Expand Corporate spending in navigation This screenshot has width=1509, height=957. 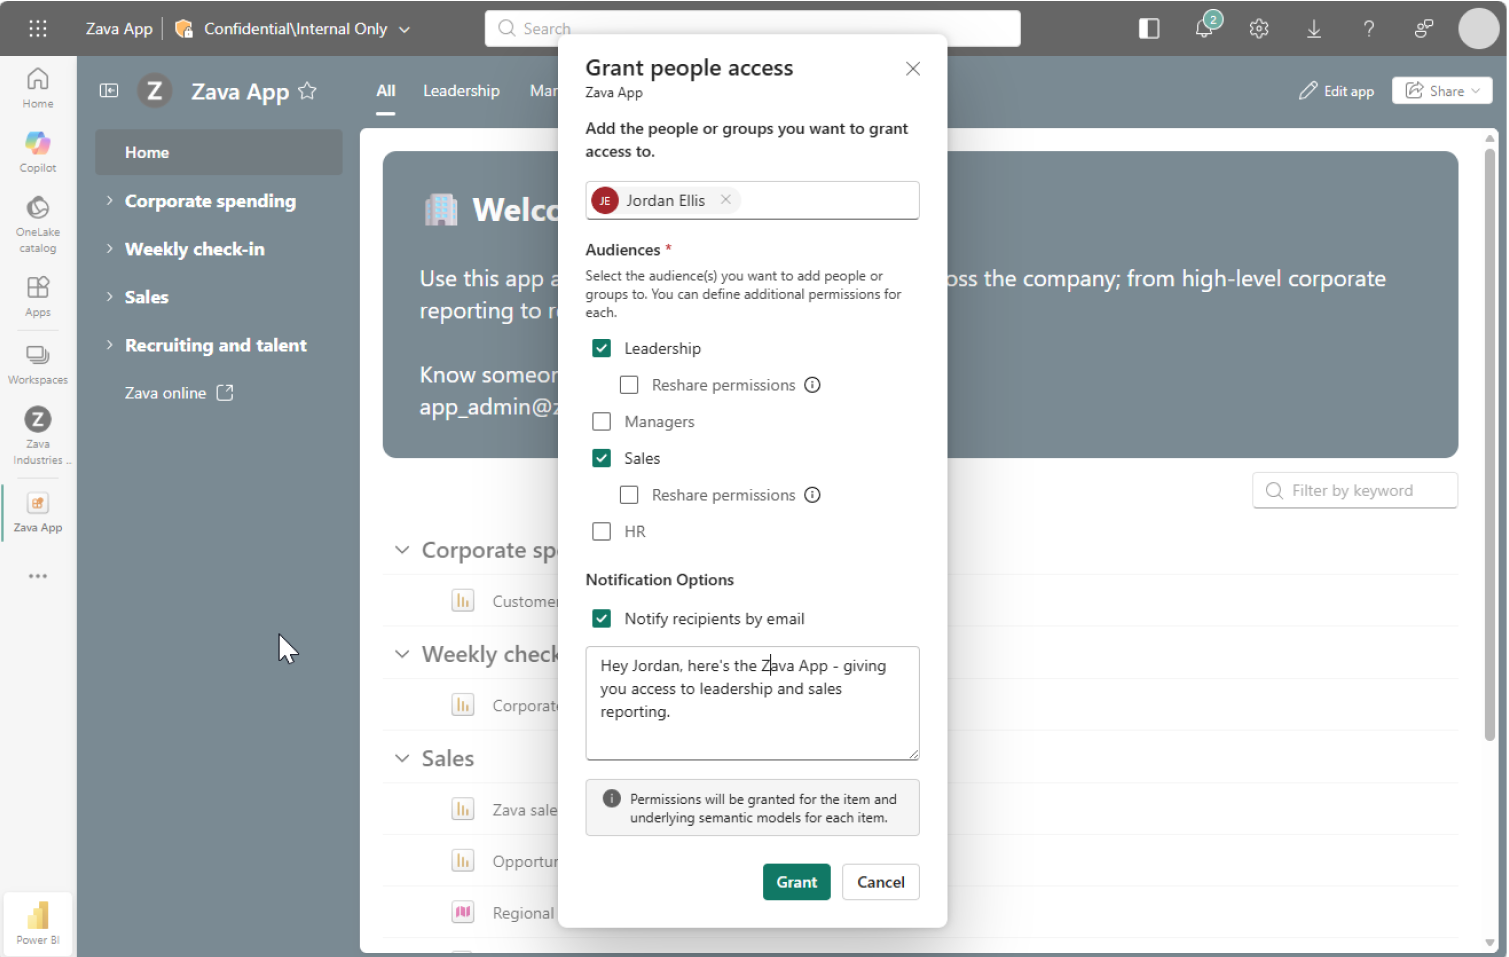pyautogui.click(x=109, y=201)
